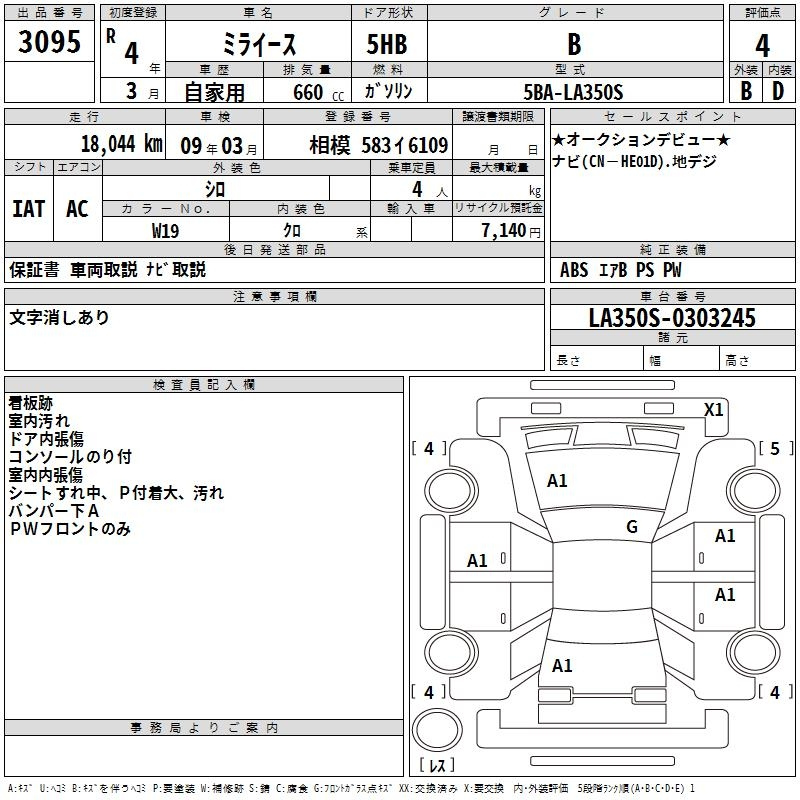Click overall score 4 under 評価点
Viewport: 800px width, 800px height.
(x=762, y=45)
